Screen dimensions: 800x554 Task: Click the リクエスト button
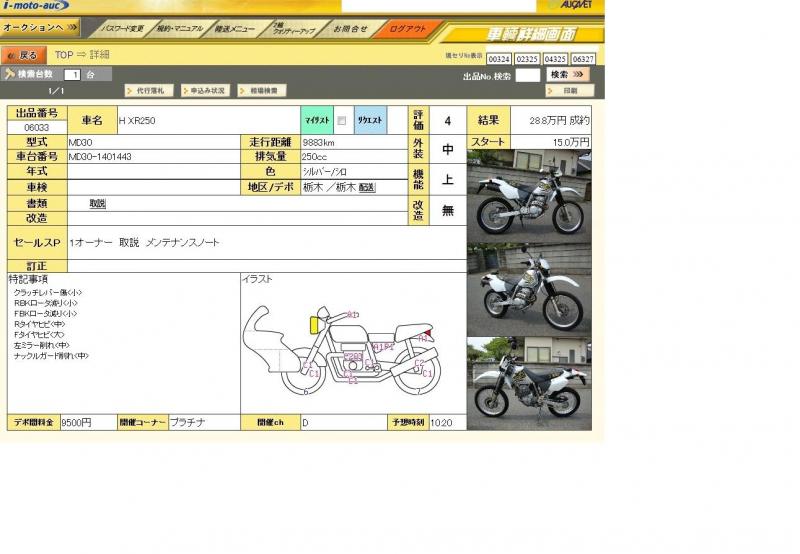370,120
